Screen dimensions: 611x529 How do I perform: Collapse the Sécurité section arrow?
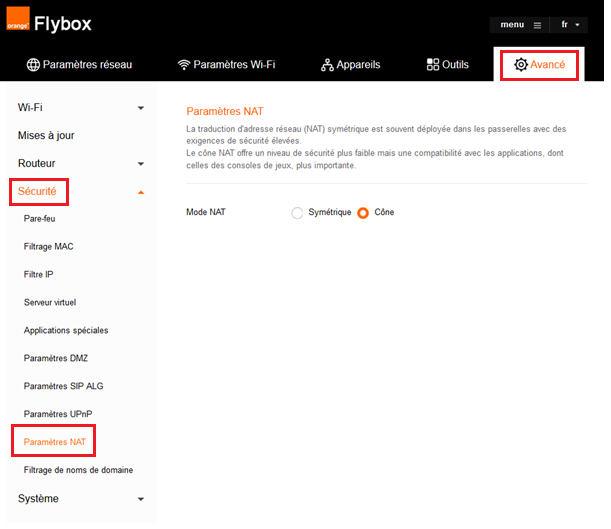click(x=141, y=192)
